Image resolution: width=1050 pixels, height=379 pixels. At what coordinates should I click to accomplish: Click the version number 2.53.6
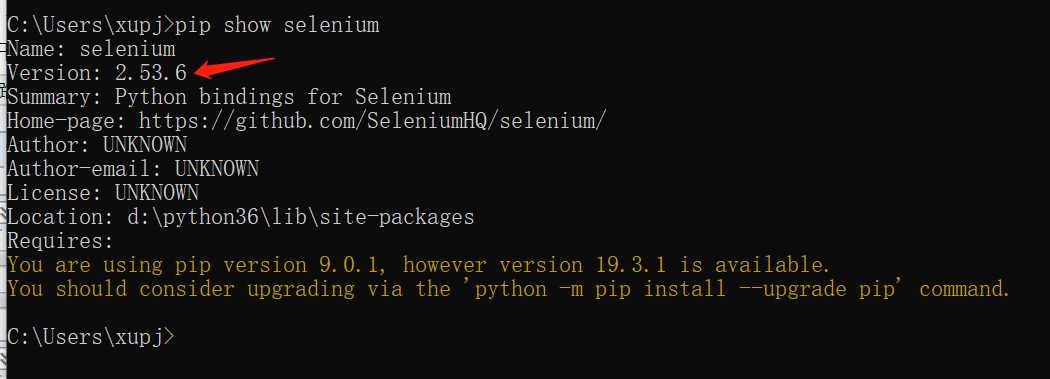point(151,72)
